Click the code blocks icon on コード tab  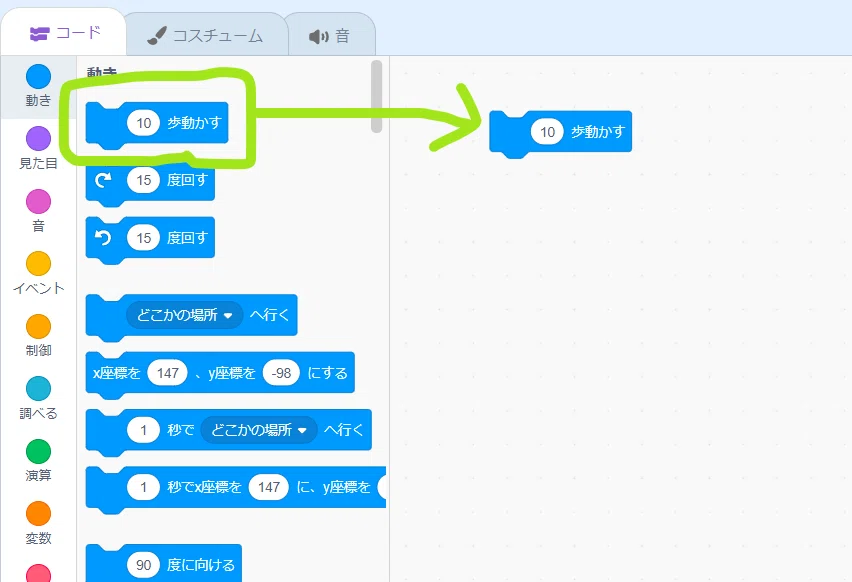coord(39,34)
